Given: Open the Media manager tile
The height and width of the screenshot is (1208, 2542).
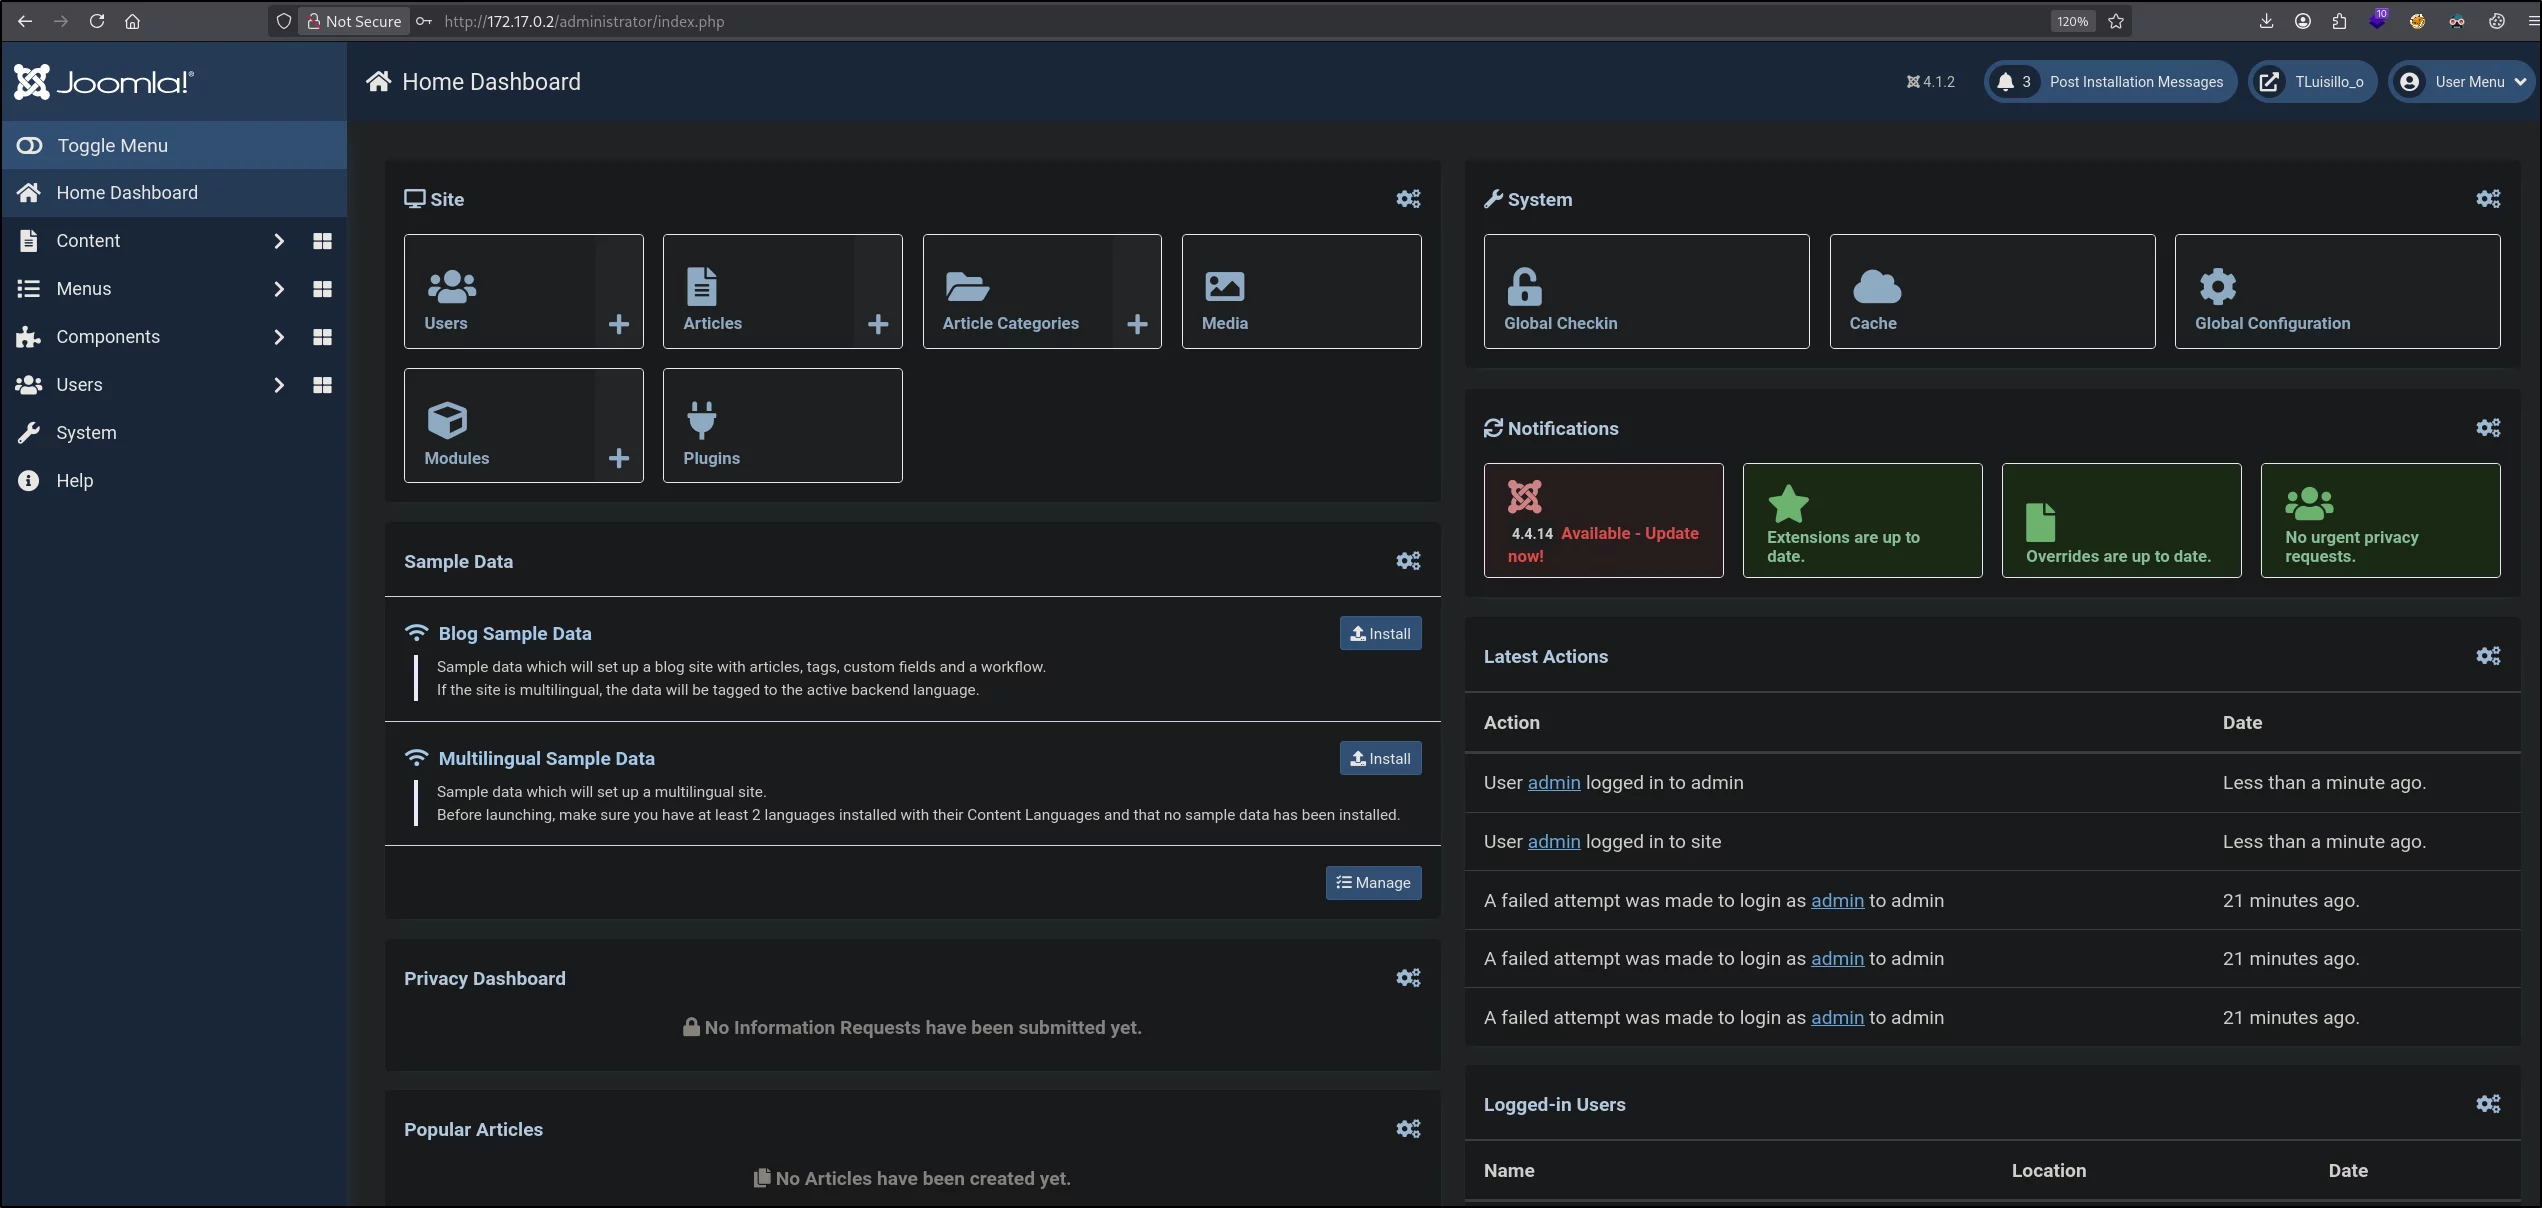Looking at the screenshot, I should tap(1301, 291).
